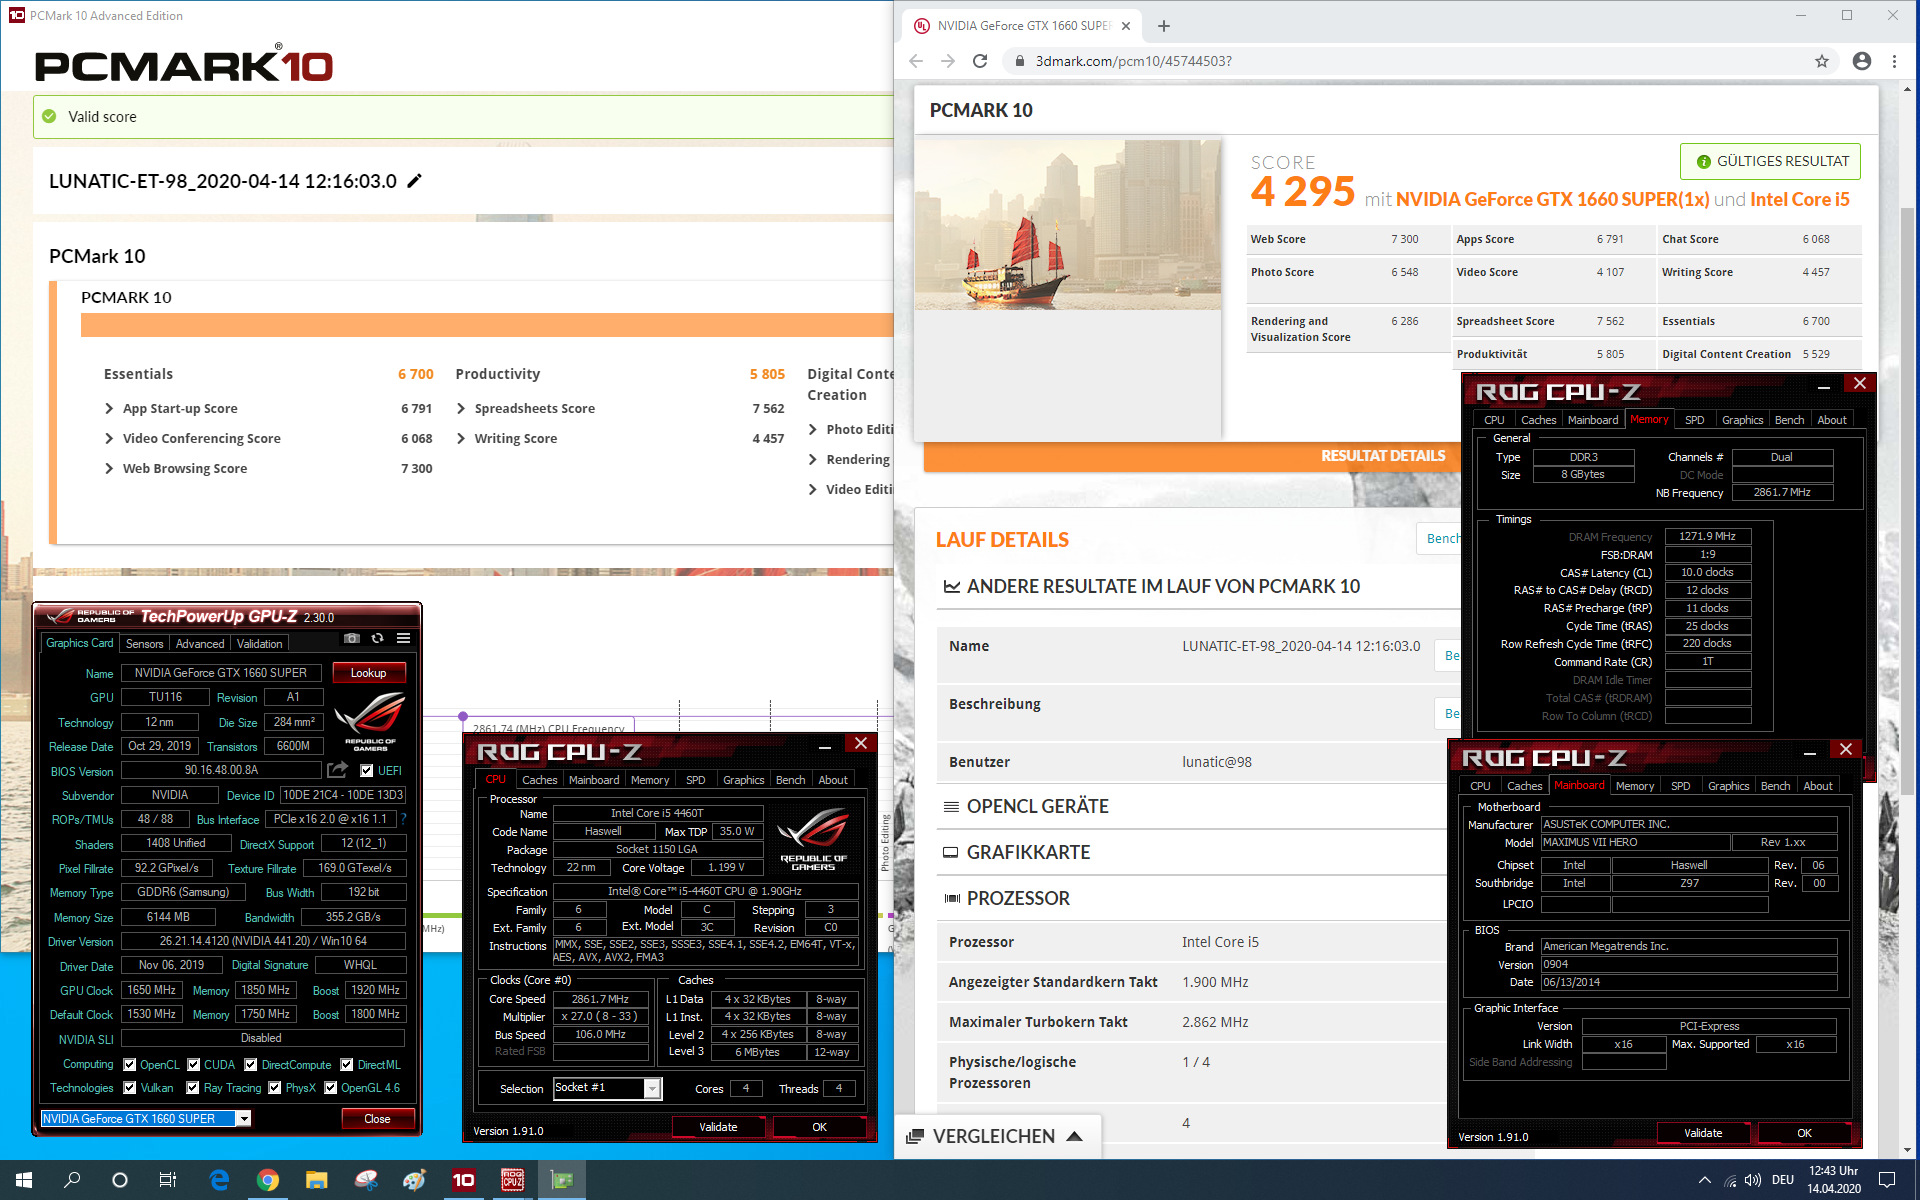Open the GPU selection dropdown in GPU-Z
Image resolution: width=1920 pixels, height=1200 pixels.
click(244, 1119)
